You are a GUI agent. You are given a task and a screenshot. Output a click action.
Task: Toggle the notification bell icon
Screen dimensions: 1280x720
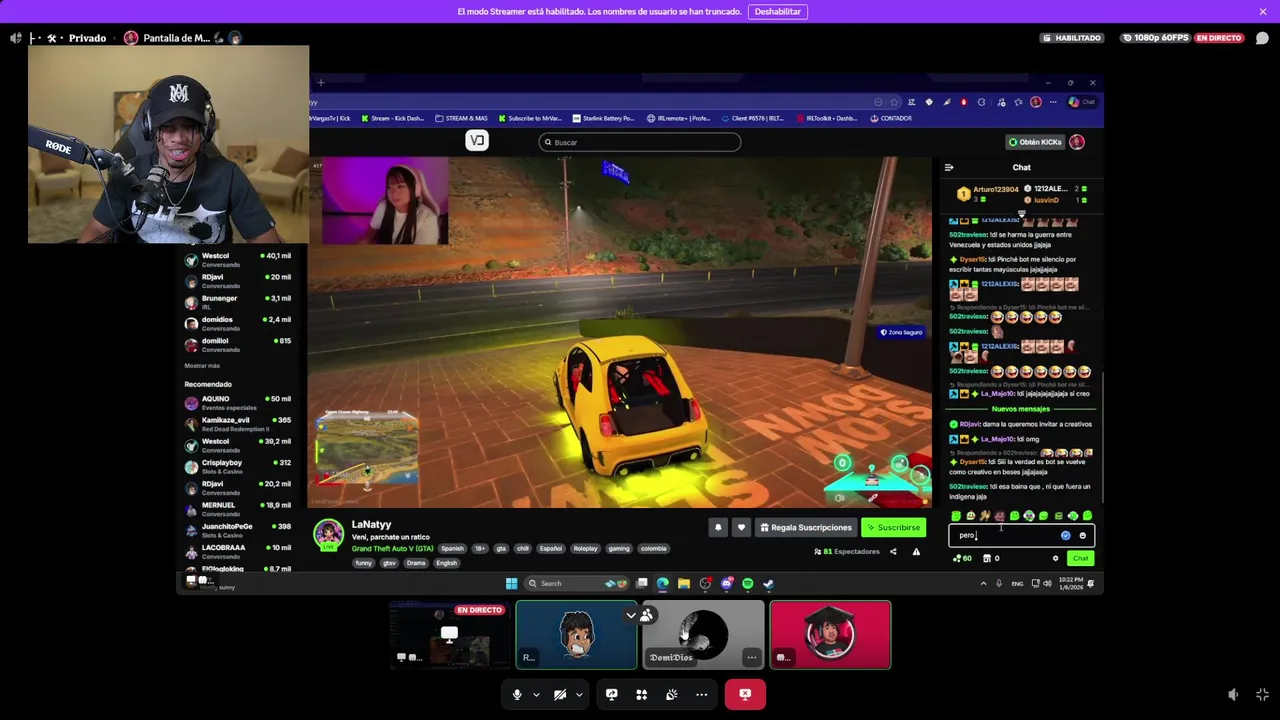(x=718, y=528)
